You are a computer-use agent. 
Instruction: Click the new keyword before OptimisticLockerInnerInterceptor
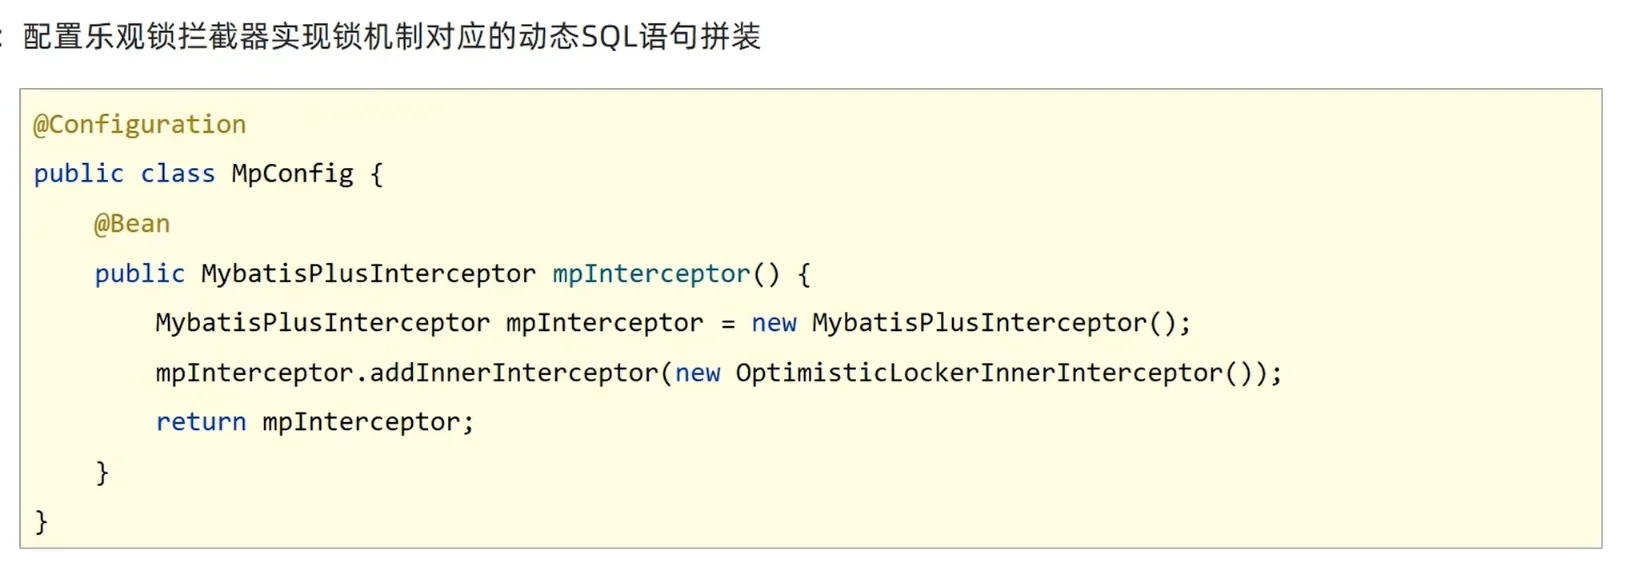click(x=697, y=373)
